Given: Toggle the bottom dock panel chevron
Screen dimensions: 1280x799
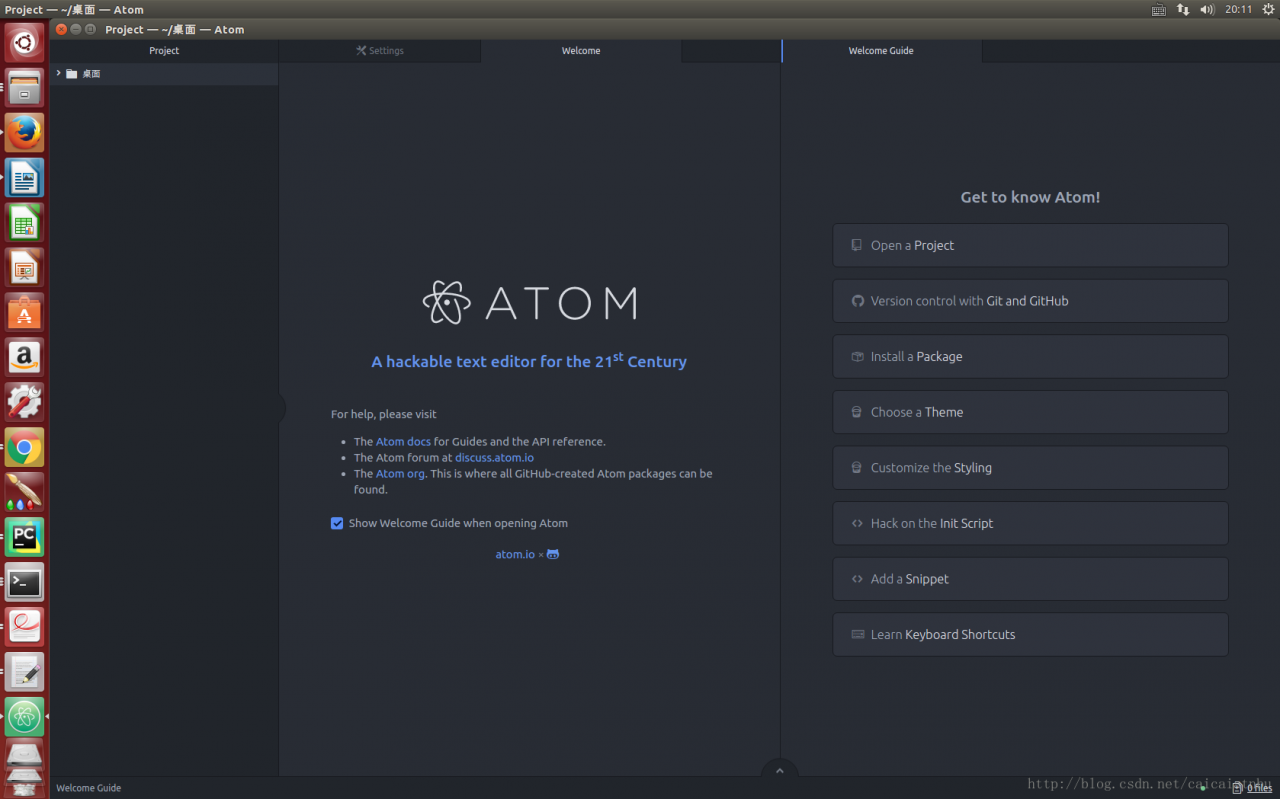Looking at the screenshot, I should point(779,770).
